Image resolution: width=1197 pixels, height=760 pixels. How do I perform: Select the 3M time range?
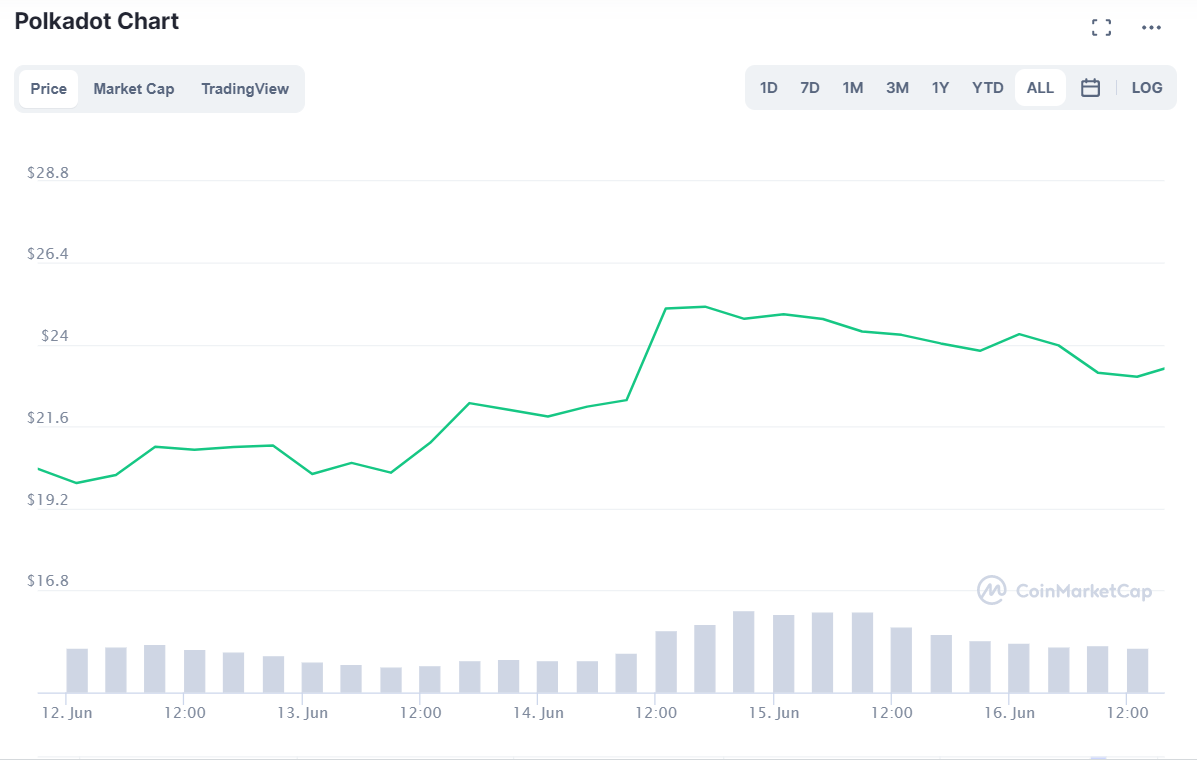pyautogui.click(x=896, y=87)
